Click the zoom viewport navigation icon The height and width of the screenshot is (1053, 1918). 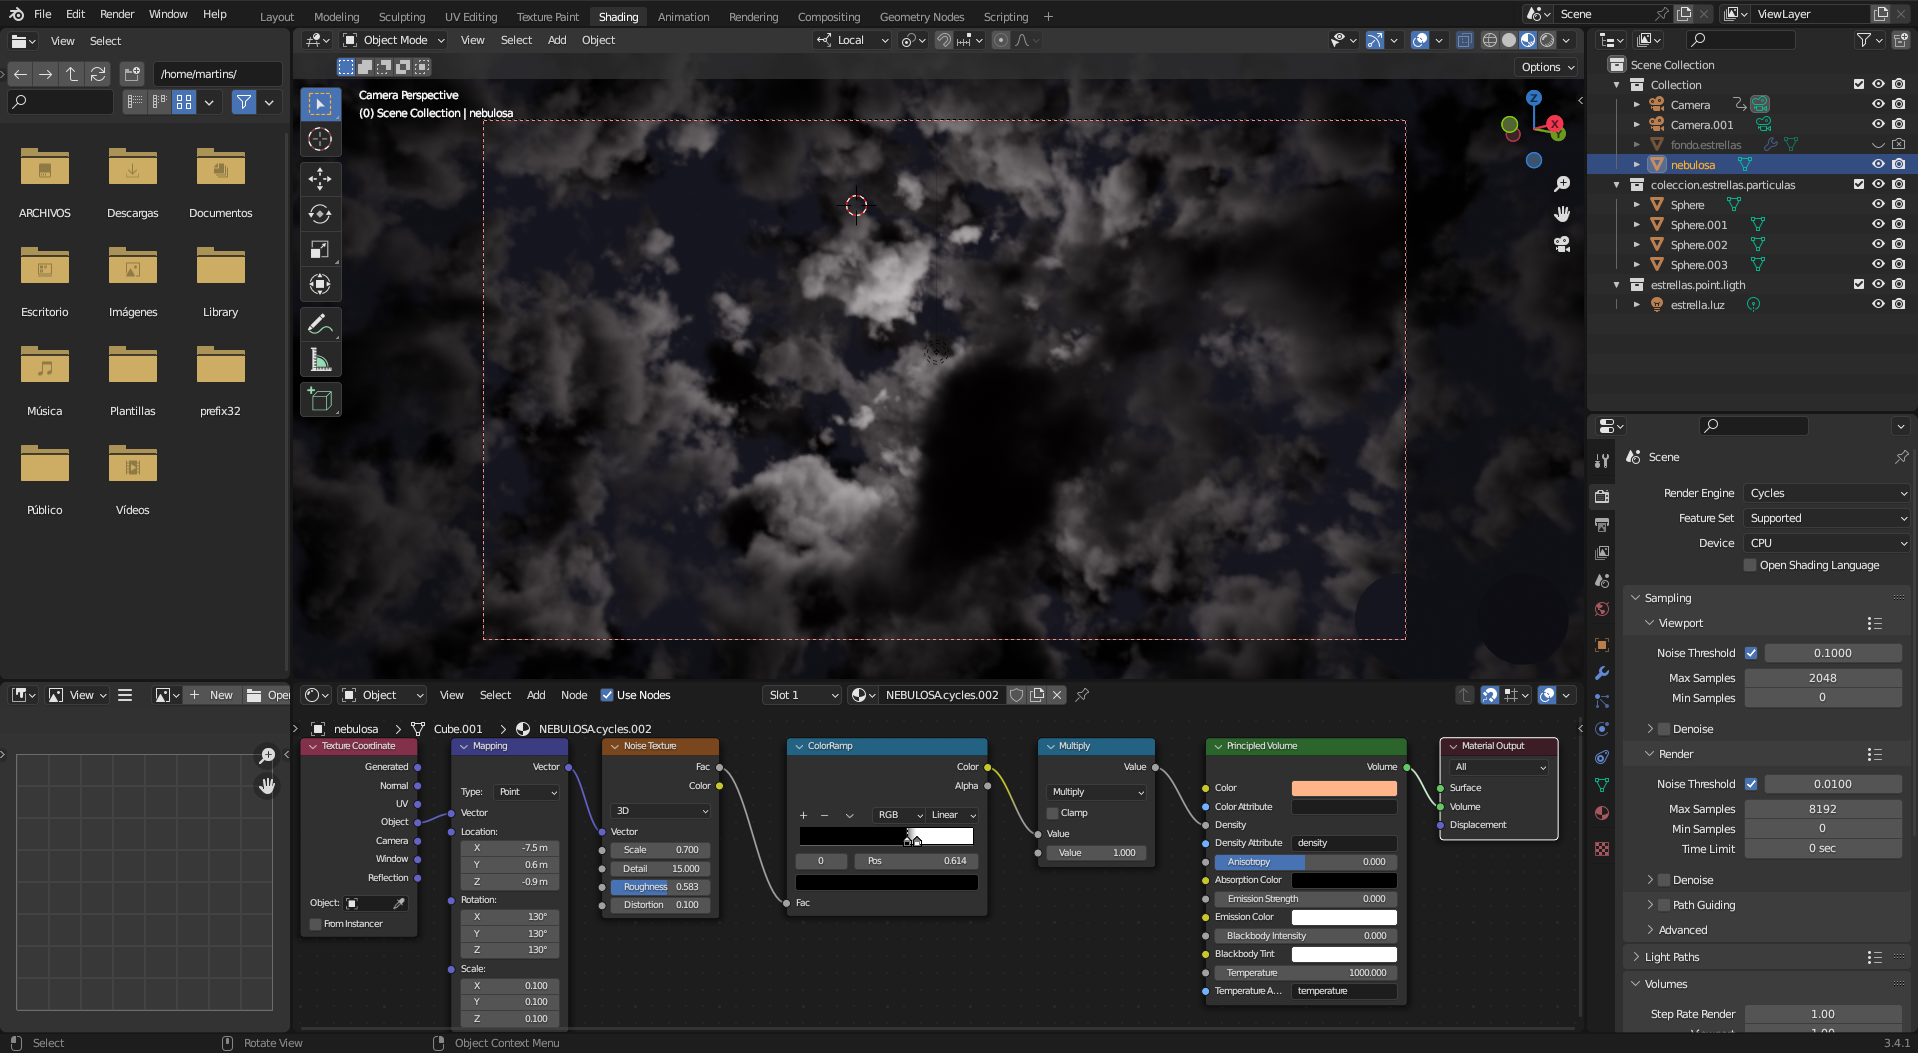tap(1562, 184)
